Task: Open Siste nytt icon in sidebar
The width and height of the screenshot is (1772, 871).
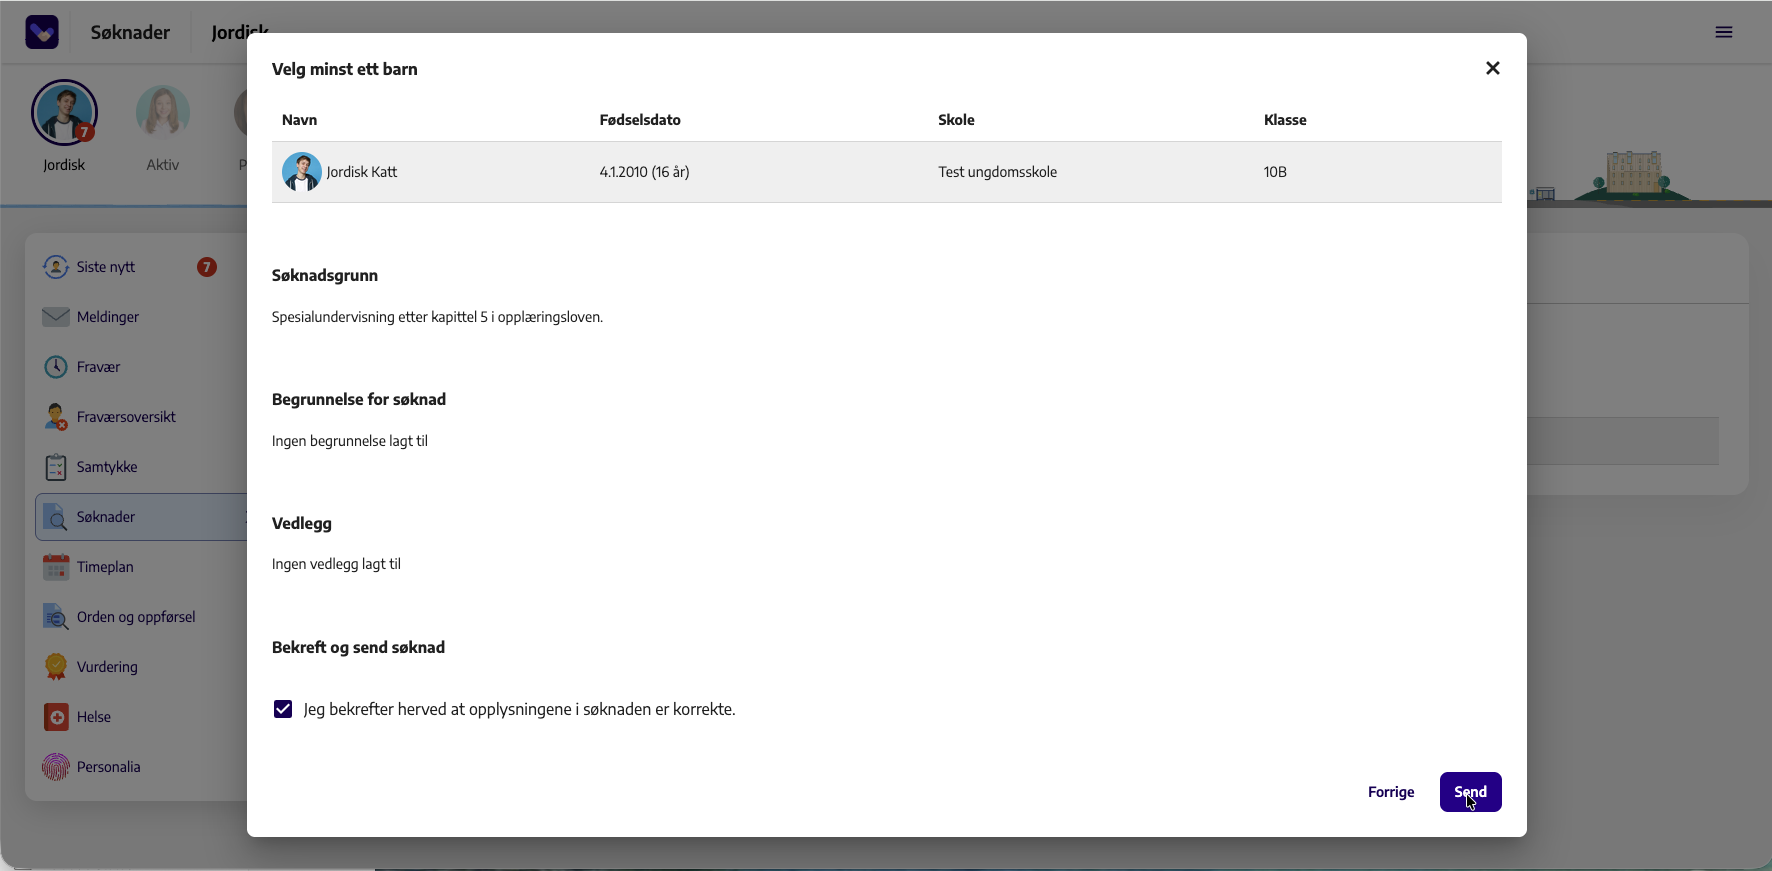Action: tap(56, 267)
